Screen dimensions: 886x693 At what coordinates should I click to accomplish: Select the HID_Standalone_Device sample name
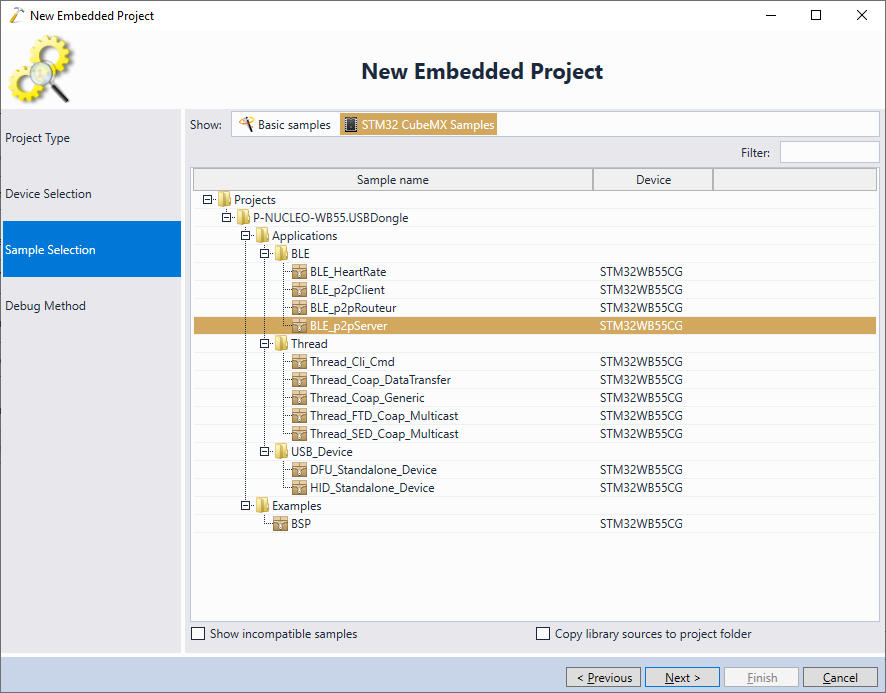(x=372, y=488)
